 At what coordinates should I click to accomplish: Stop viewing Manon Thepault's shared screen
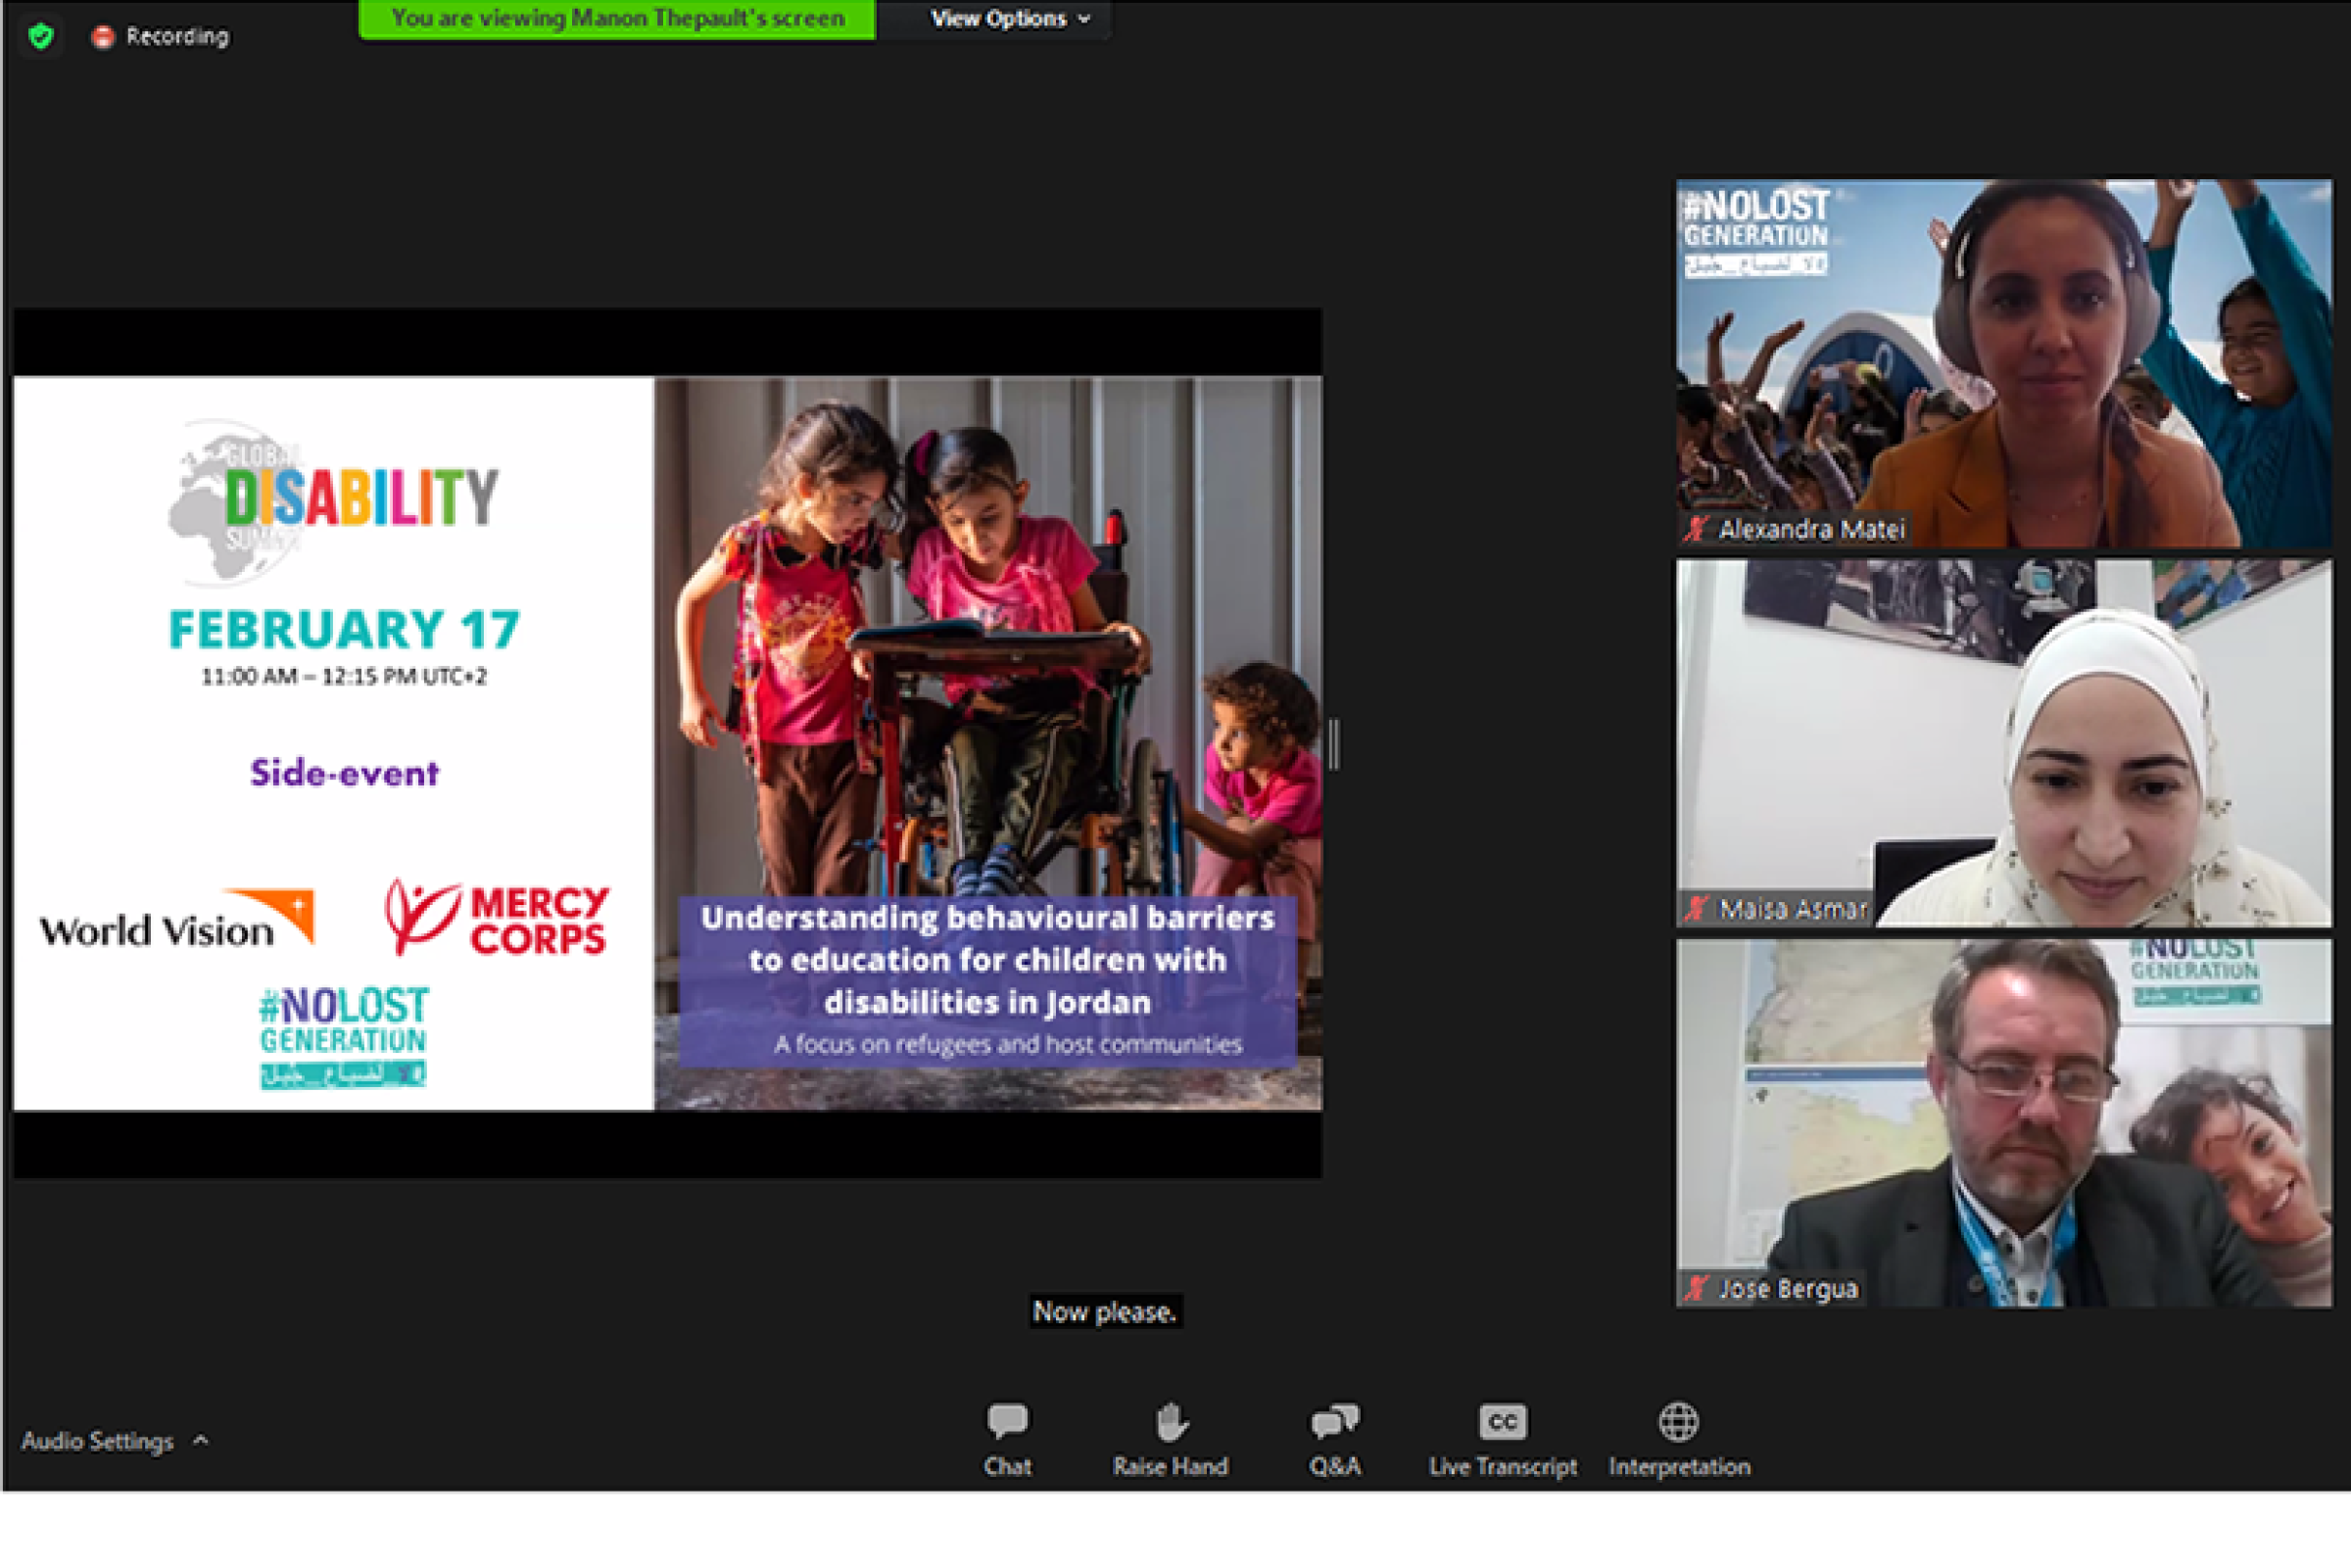click(x=615, y=18)
